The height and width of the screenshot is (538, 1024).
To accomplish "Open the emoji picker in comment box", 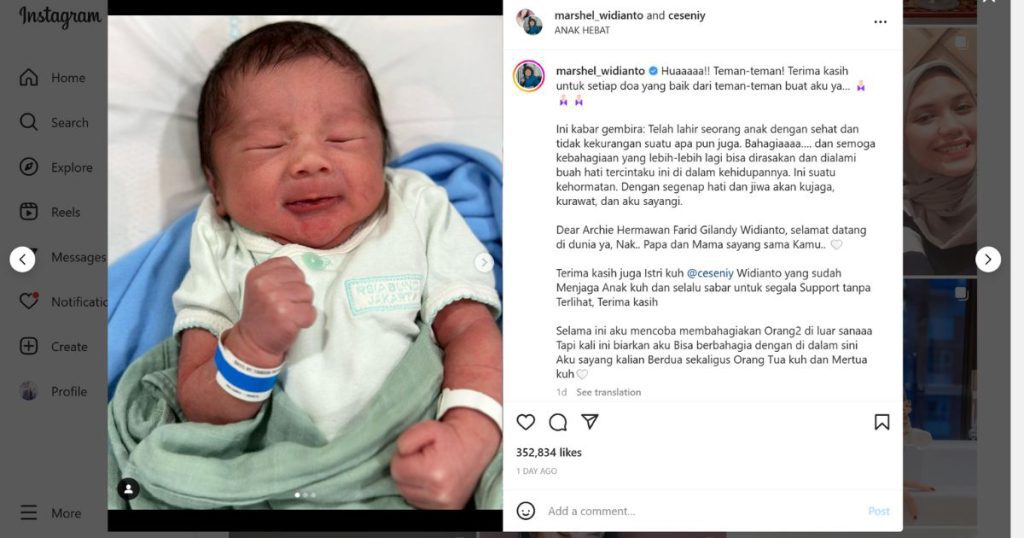I will (526, 511).
